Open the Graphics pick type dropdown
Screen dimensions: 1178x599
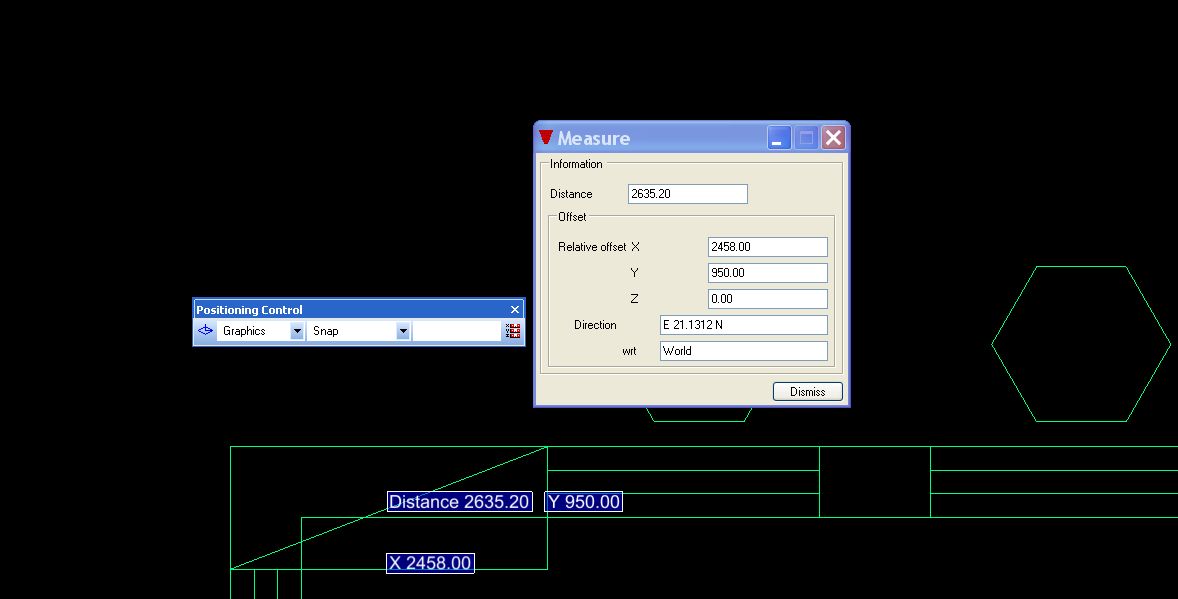297,331
